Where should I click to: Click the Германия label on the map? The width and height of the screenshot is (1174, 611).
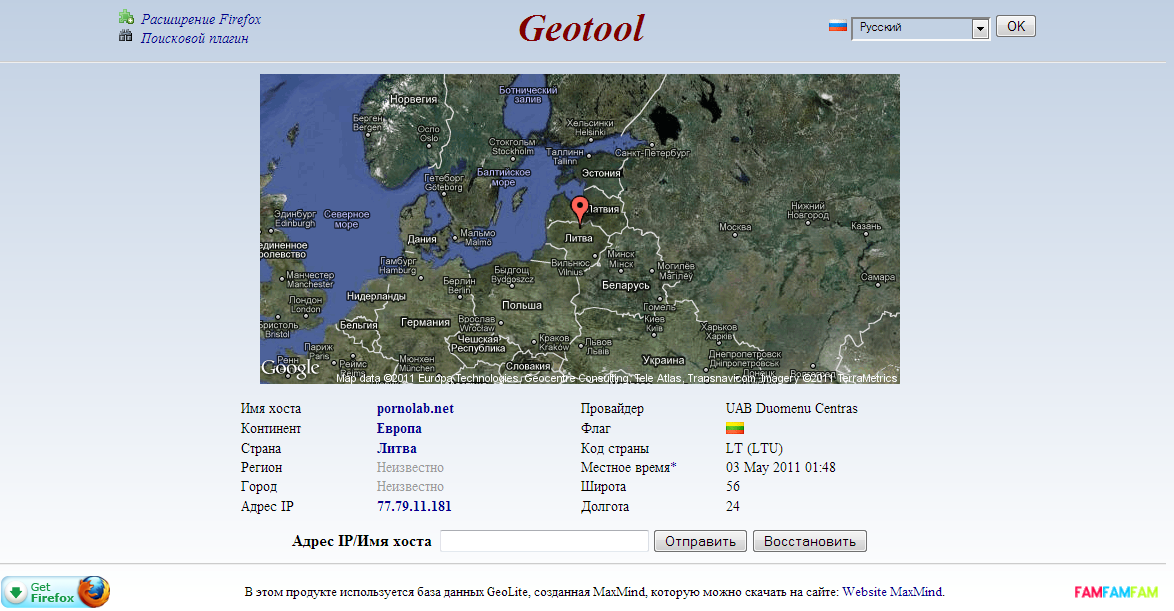[425, 323]
